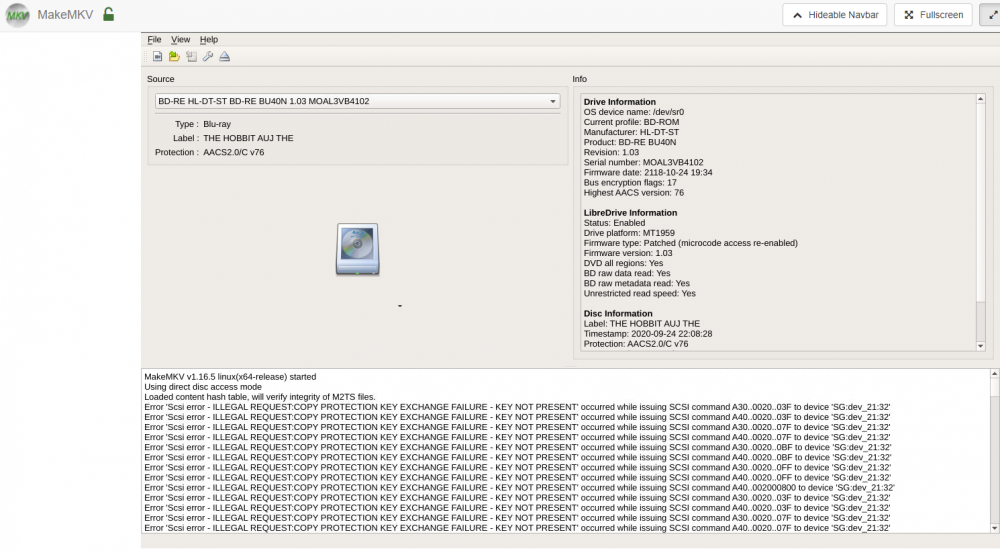Click 'Protection: AACS2.0/C v76' in Info panel
Viewport: 1000px width, 553px height.
[x=636, y=344]
